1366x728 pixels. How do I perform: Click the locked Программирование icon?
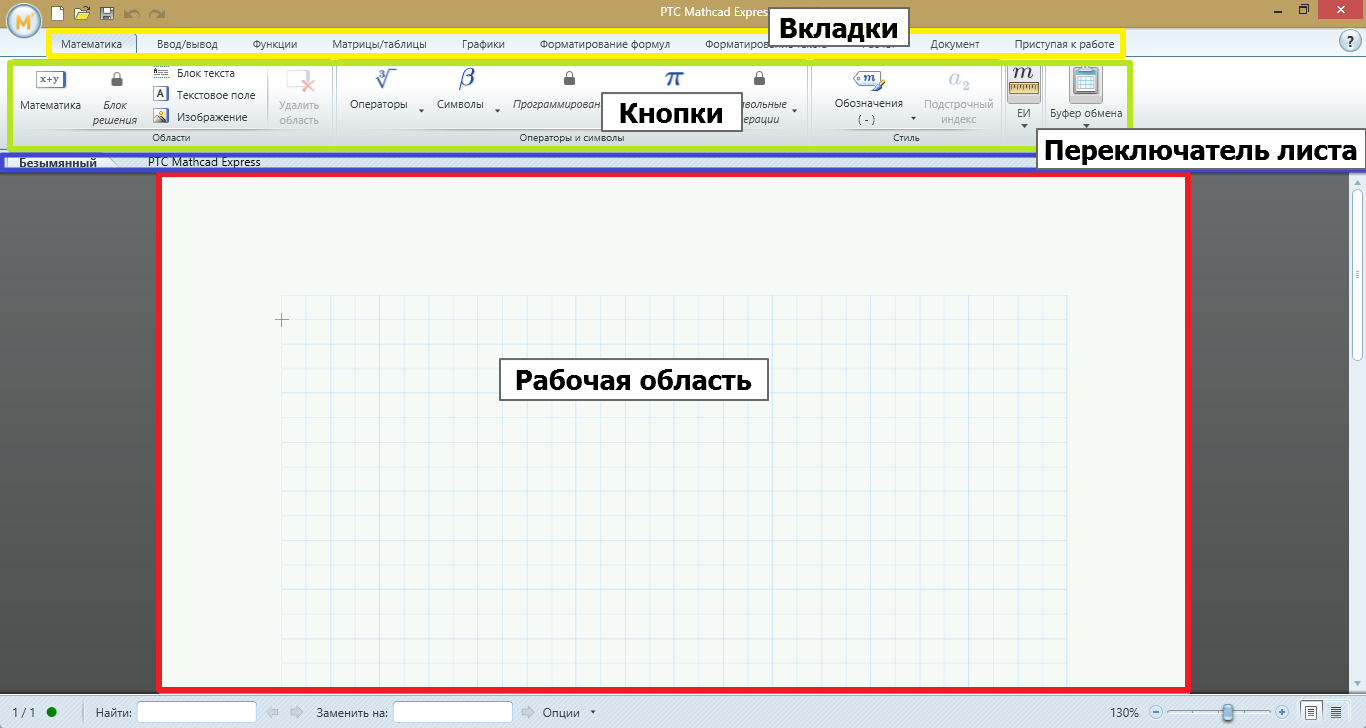569,78
